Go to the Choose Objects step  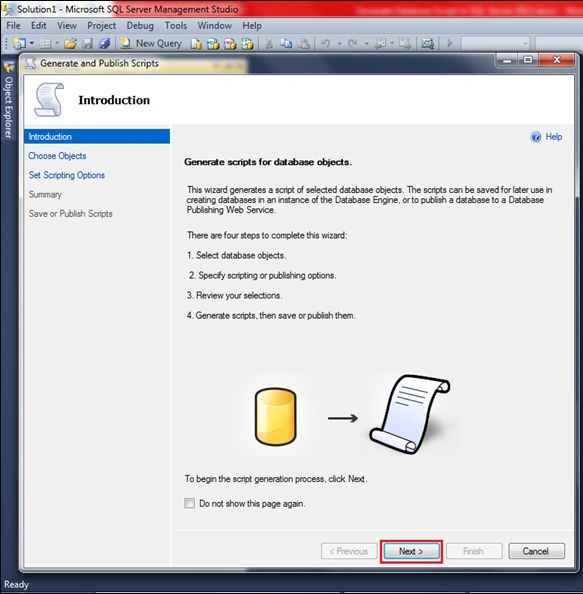(x=57, y=156)
